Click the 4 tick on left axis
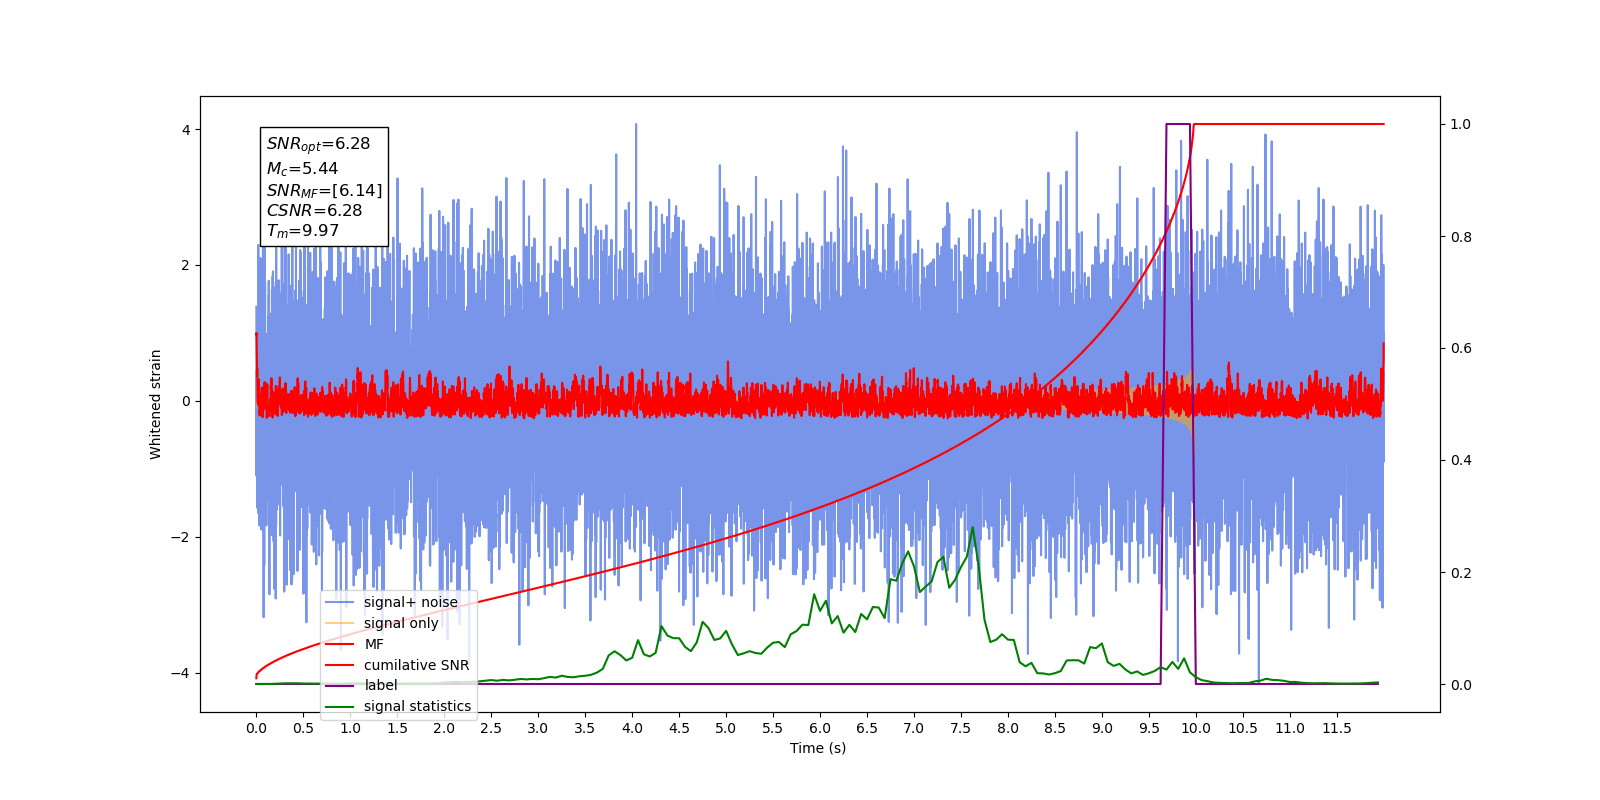The width and height of the screenshot is (1600, 800). (186, 130)
